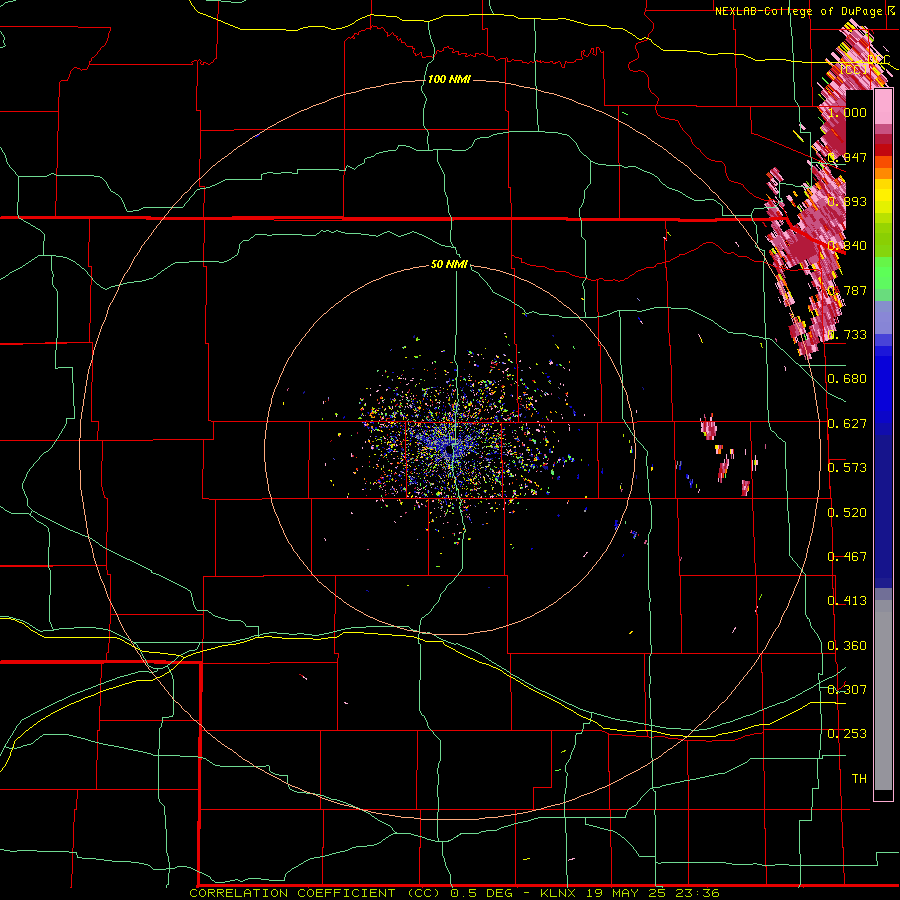Select the 0.733 value on the color scale
Screen dimensions: 900x900
[x=847, y=335]
